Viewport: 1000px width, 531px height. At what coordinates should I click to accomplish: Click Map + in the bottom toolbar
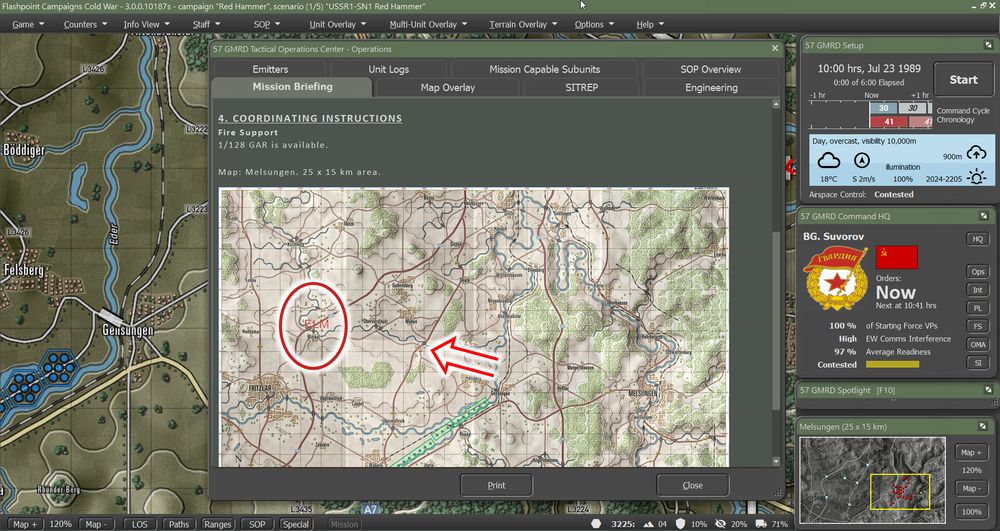pyautogui.click(x=26, y=524)
